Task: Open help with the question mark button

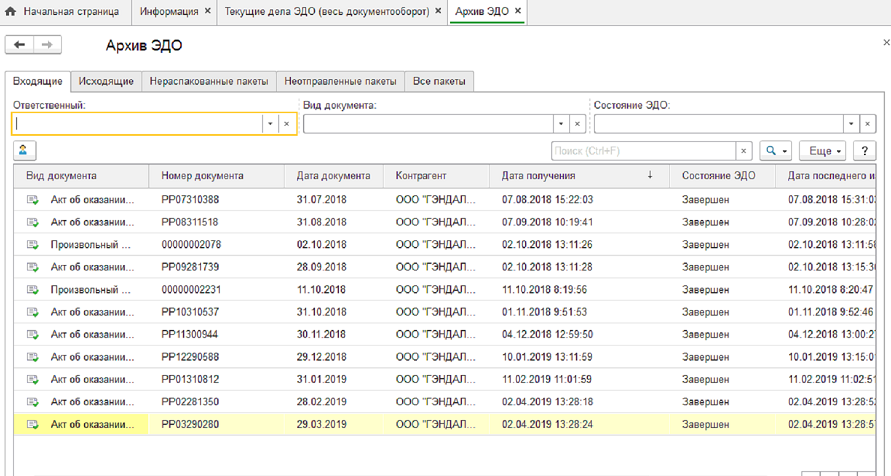Action: pyautogui.click(x=862, y=150)
